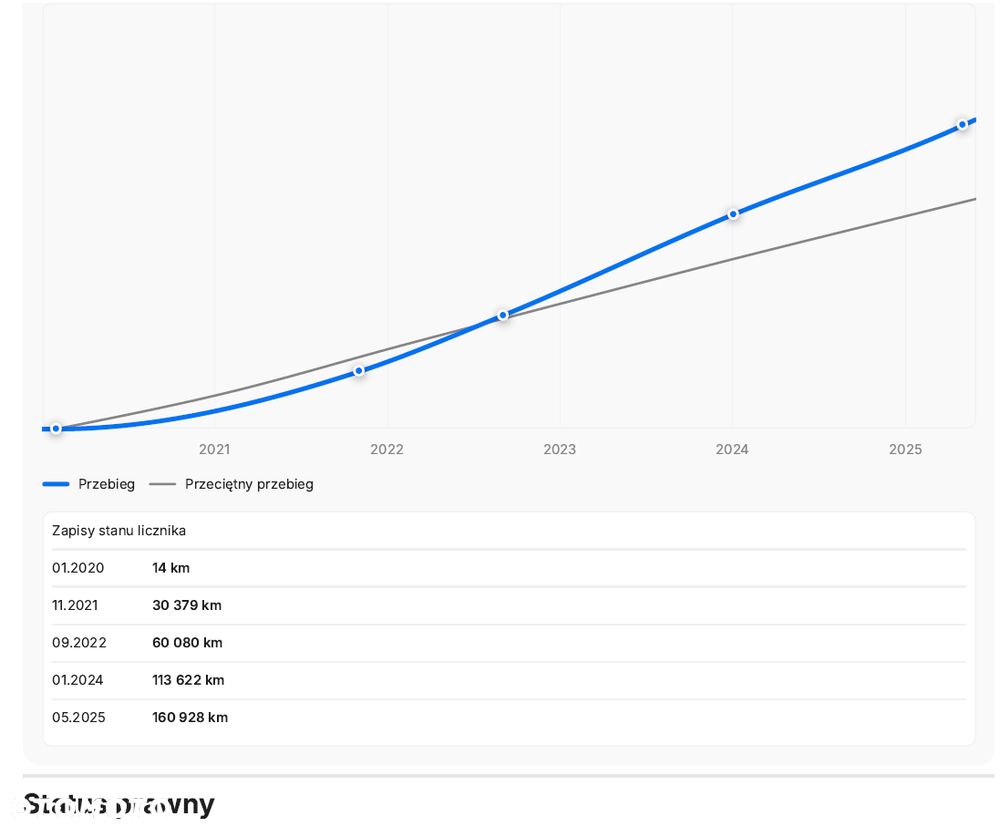This screenshot has height=828, width=1000.
Task: Select the 01.2024 data point on the mileage line
Action: 733,214
